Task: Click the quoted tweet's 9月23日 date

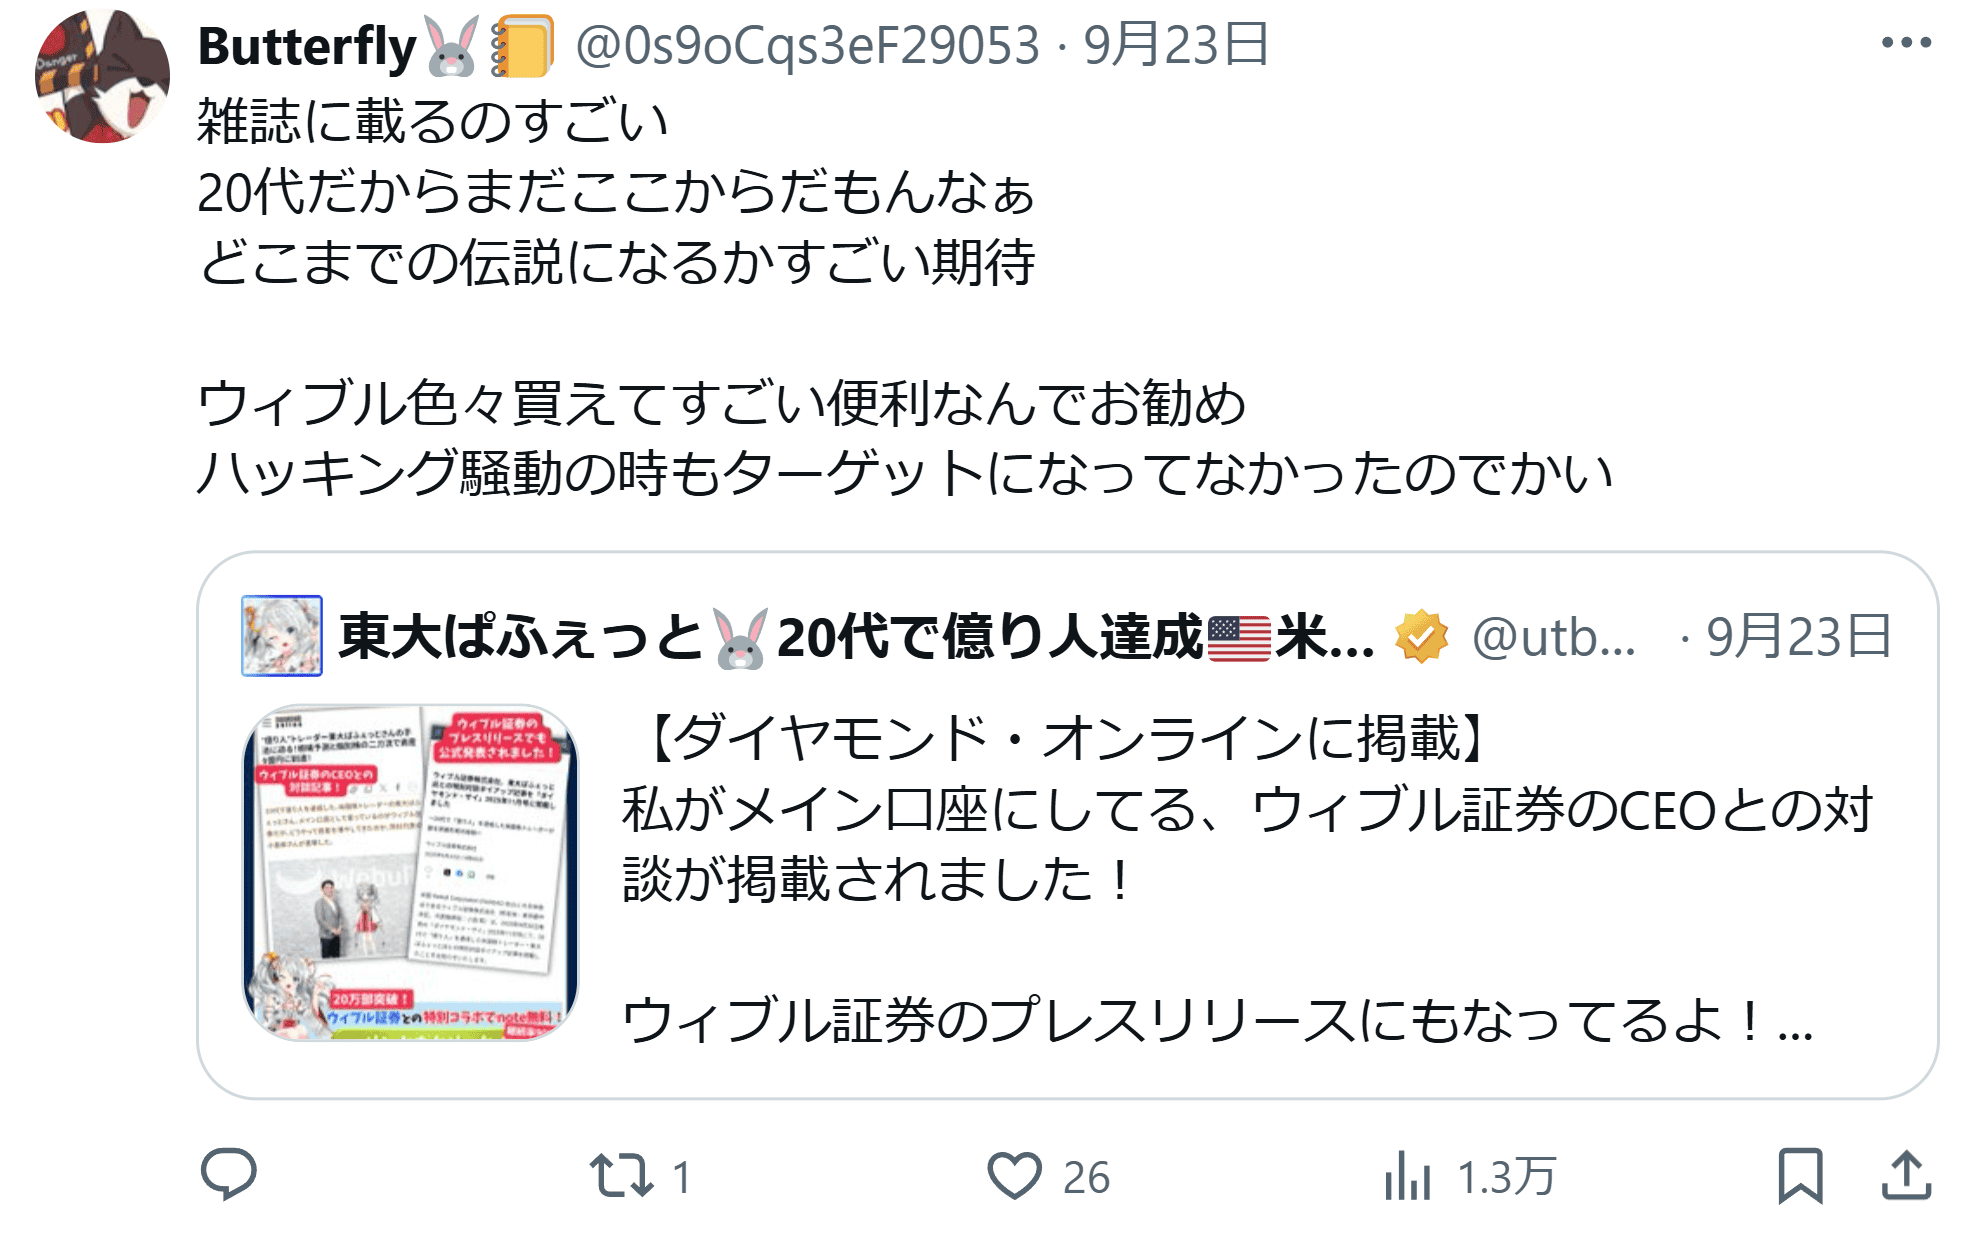Action: pyautogui.click(x=1798, y=637)
